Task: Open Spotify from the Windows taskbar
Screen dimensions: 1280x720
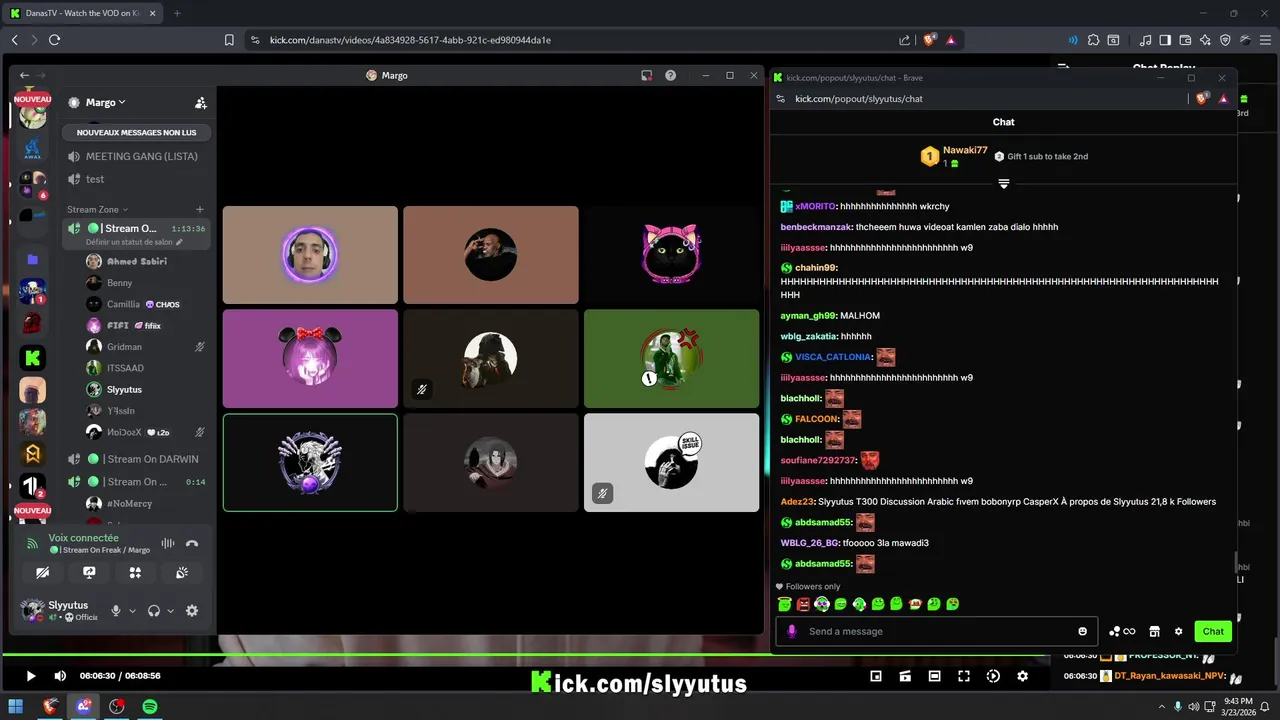Action: point(149,706)
